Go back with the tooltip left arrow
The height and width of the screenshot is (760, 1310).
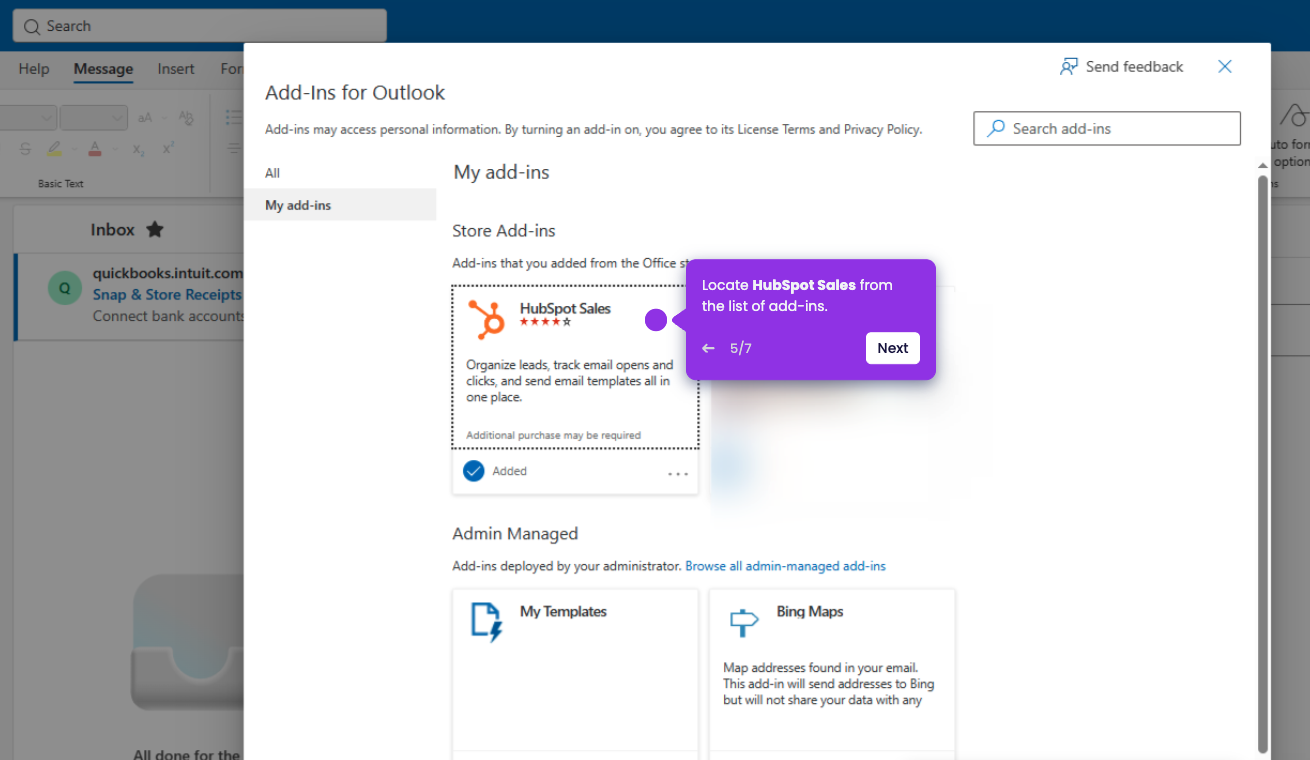[x=708, y=348]
